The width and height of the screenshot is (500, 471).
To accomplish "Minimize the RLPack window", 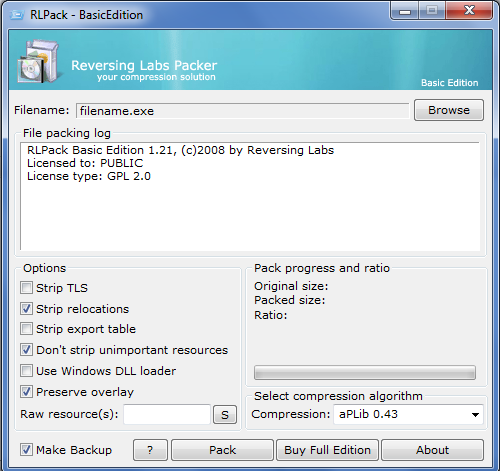I will pos(405,11).
